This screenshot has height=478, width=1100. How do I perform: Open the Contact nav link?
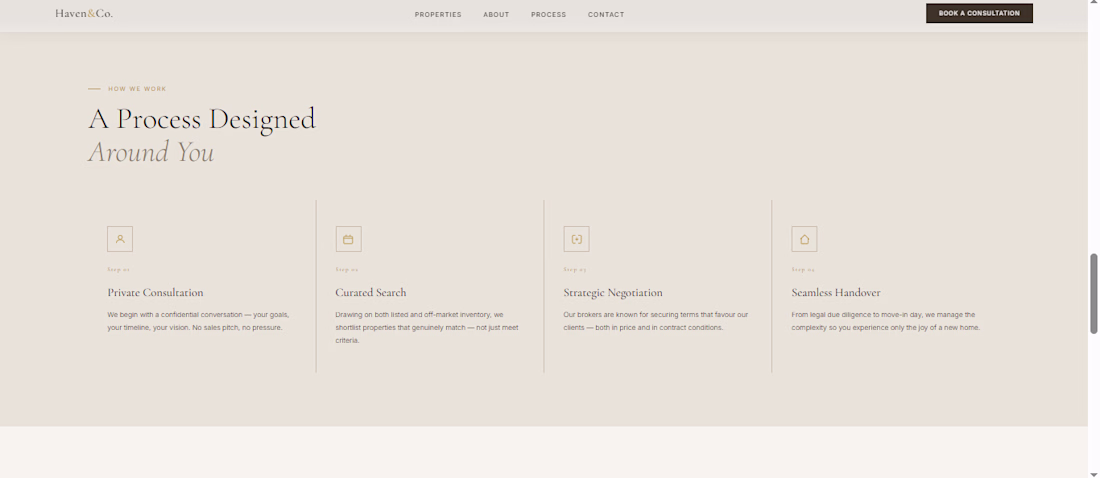(606, 15)
